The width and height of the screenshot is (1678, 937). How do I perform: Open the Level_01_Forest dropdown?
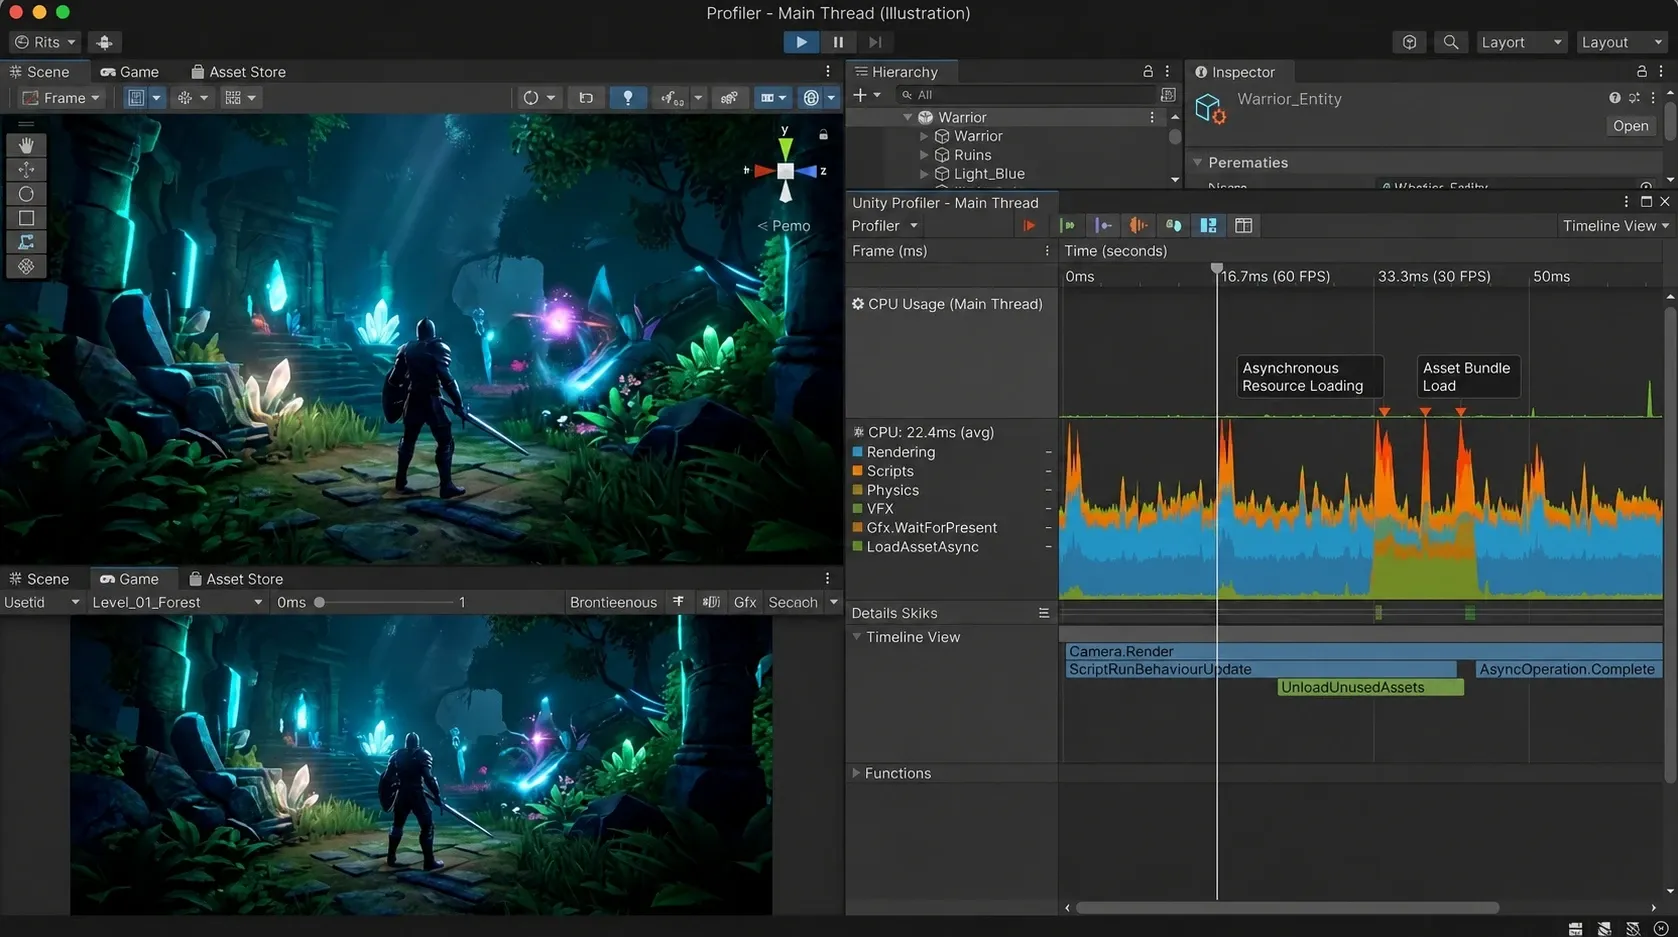pos(177,602)
